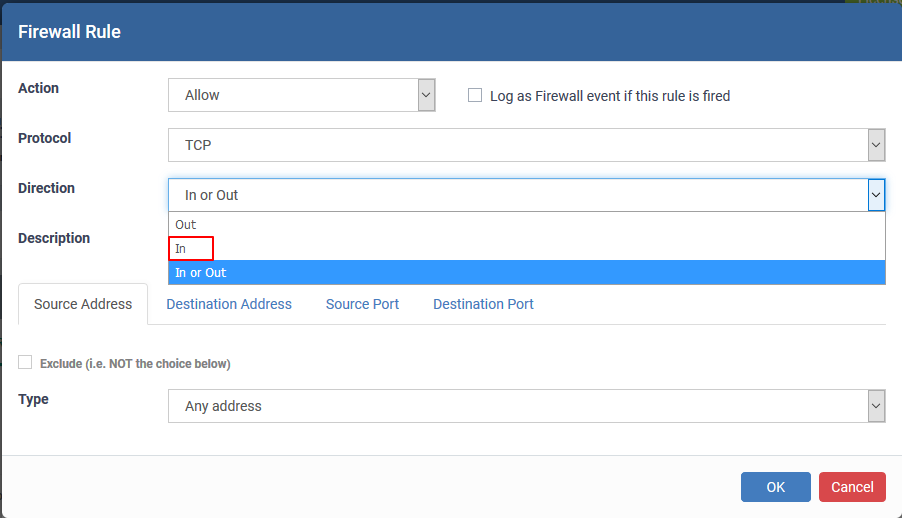Image resolution: width=902 pixels, height=518 pixels.
Task: Choose the In option in Direction list
Action: (x=526, y=249)
